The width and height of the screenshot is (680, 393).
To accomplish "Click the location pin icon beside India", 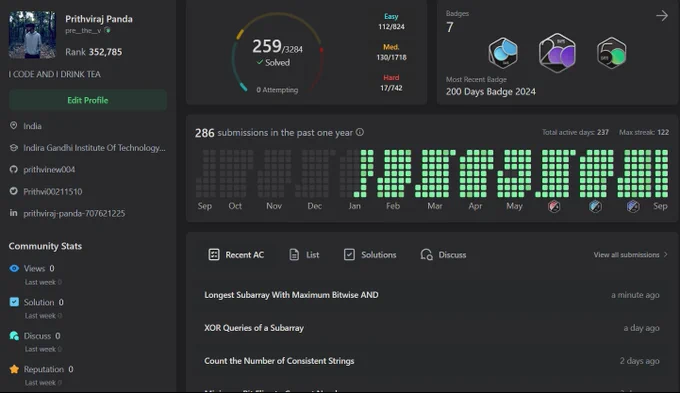I will tap(14, 125).
